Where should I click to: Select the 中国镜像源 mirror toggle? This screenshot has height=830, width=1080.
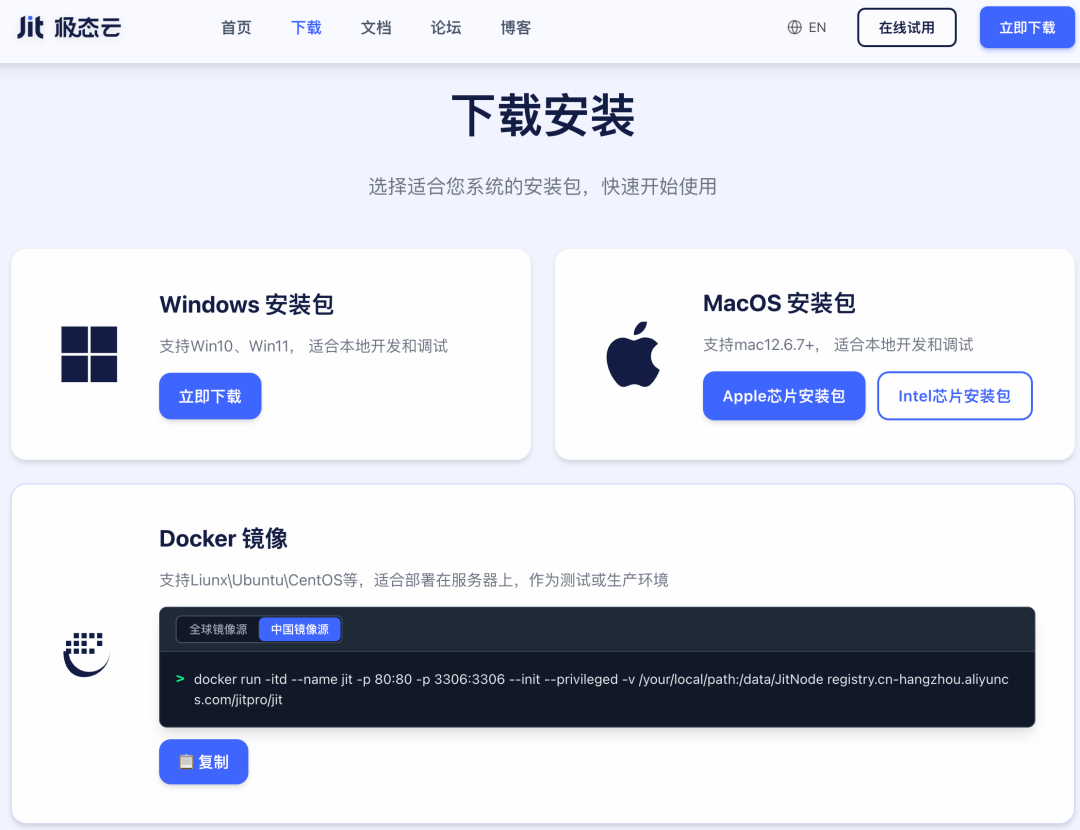coord(300,629)
